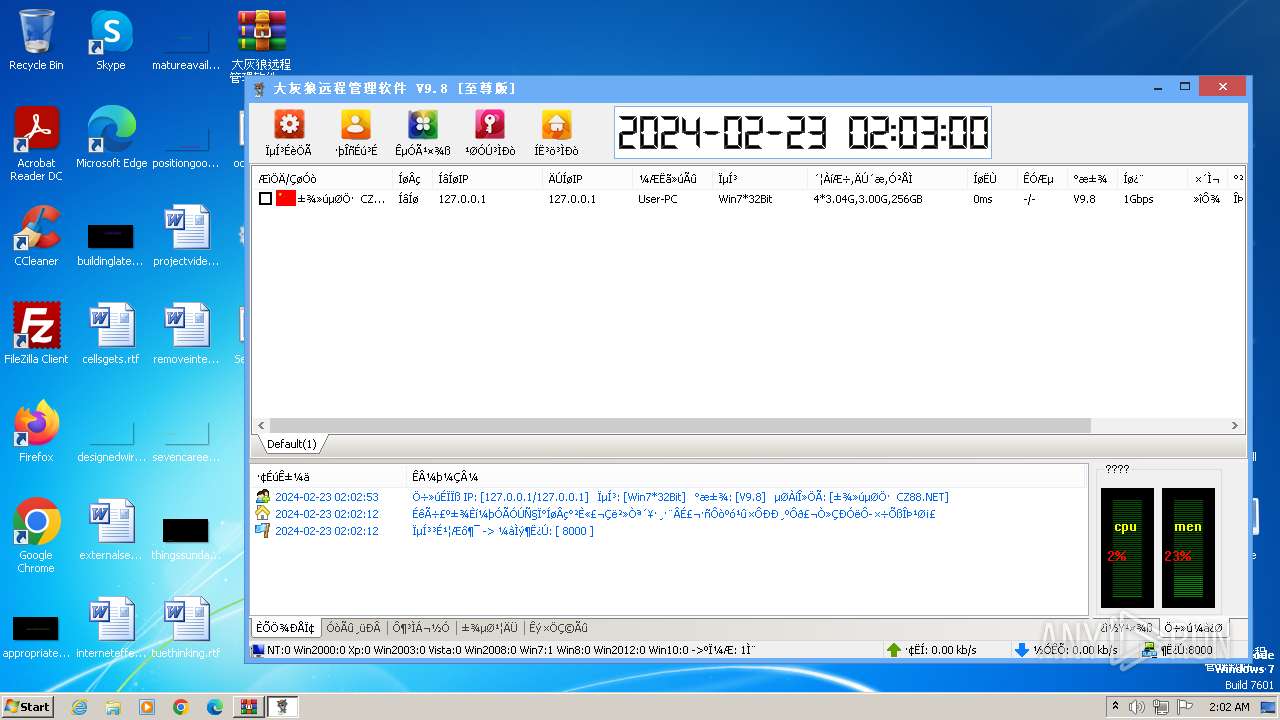Click the column header above Win7*32Bit
Screen dimensions: 1280x720
pyautogui.click(x=759, y=179)
